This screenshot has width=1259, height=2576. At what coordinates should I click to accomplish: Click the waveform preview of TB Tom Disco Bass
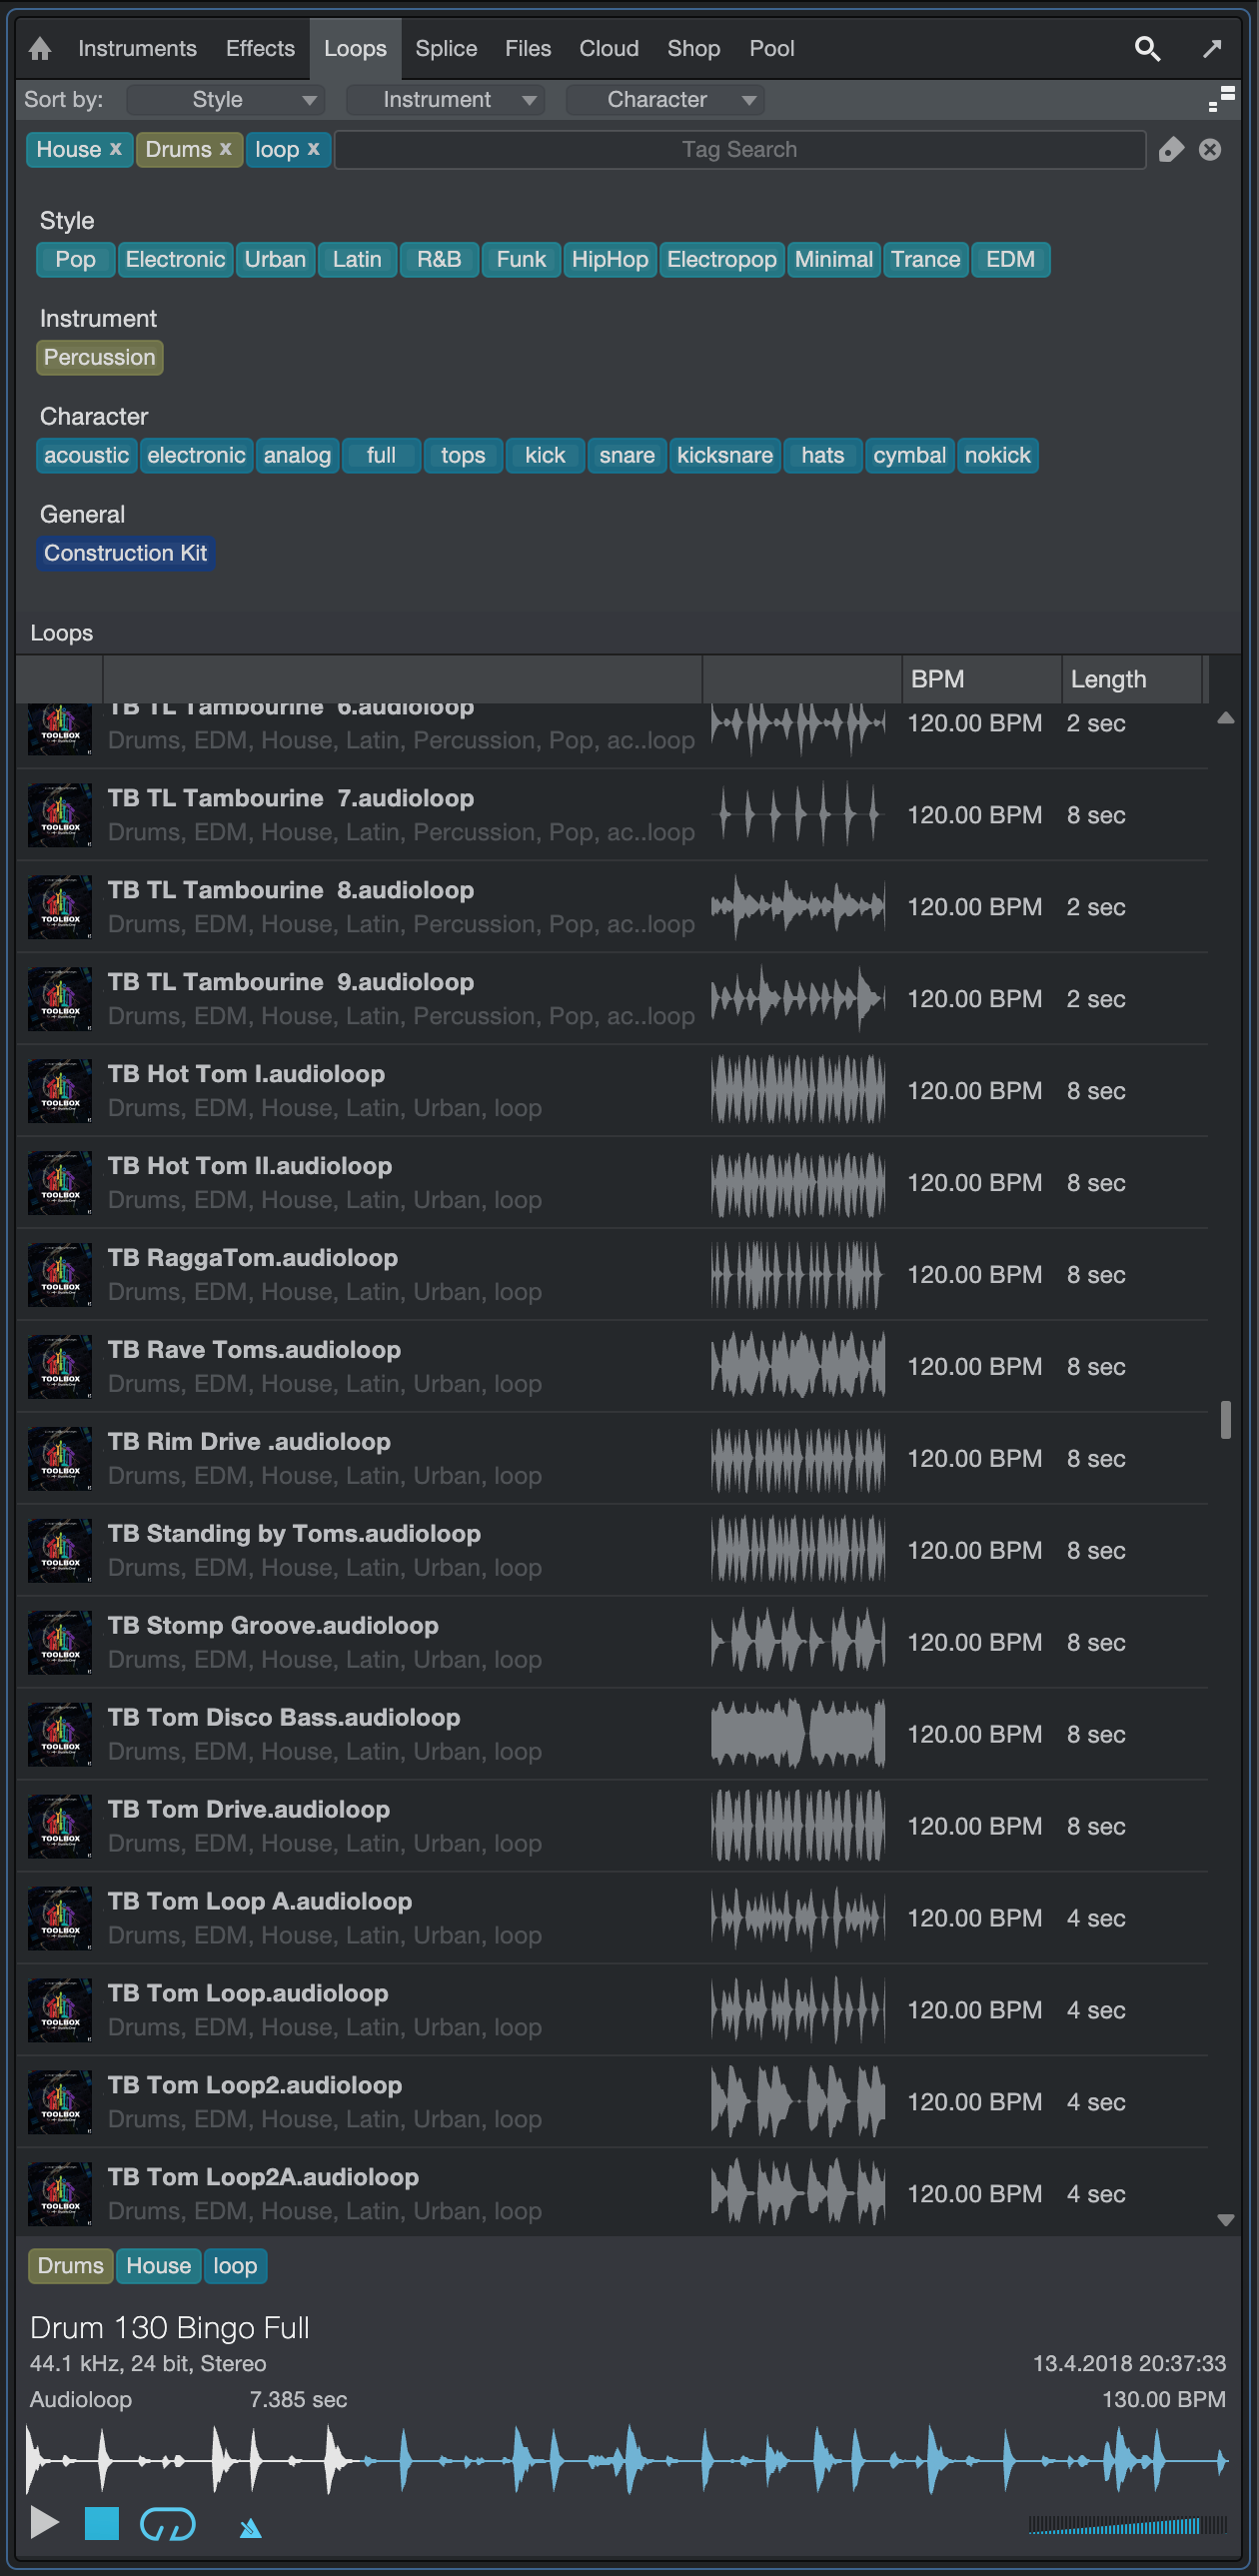coord(798,1734)
